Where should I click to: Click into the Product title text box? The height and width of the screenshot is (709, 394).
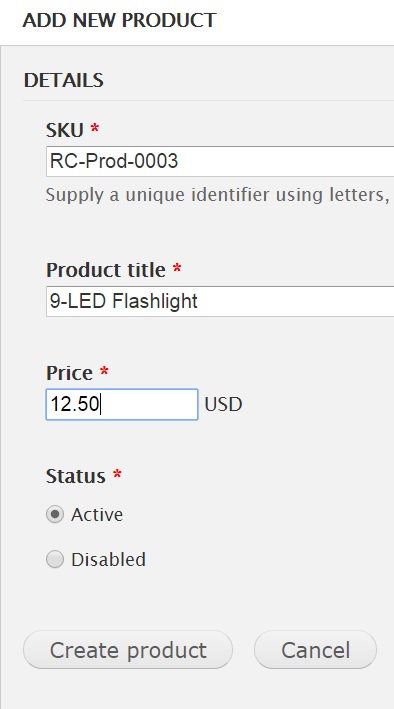point(220,301)
